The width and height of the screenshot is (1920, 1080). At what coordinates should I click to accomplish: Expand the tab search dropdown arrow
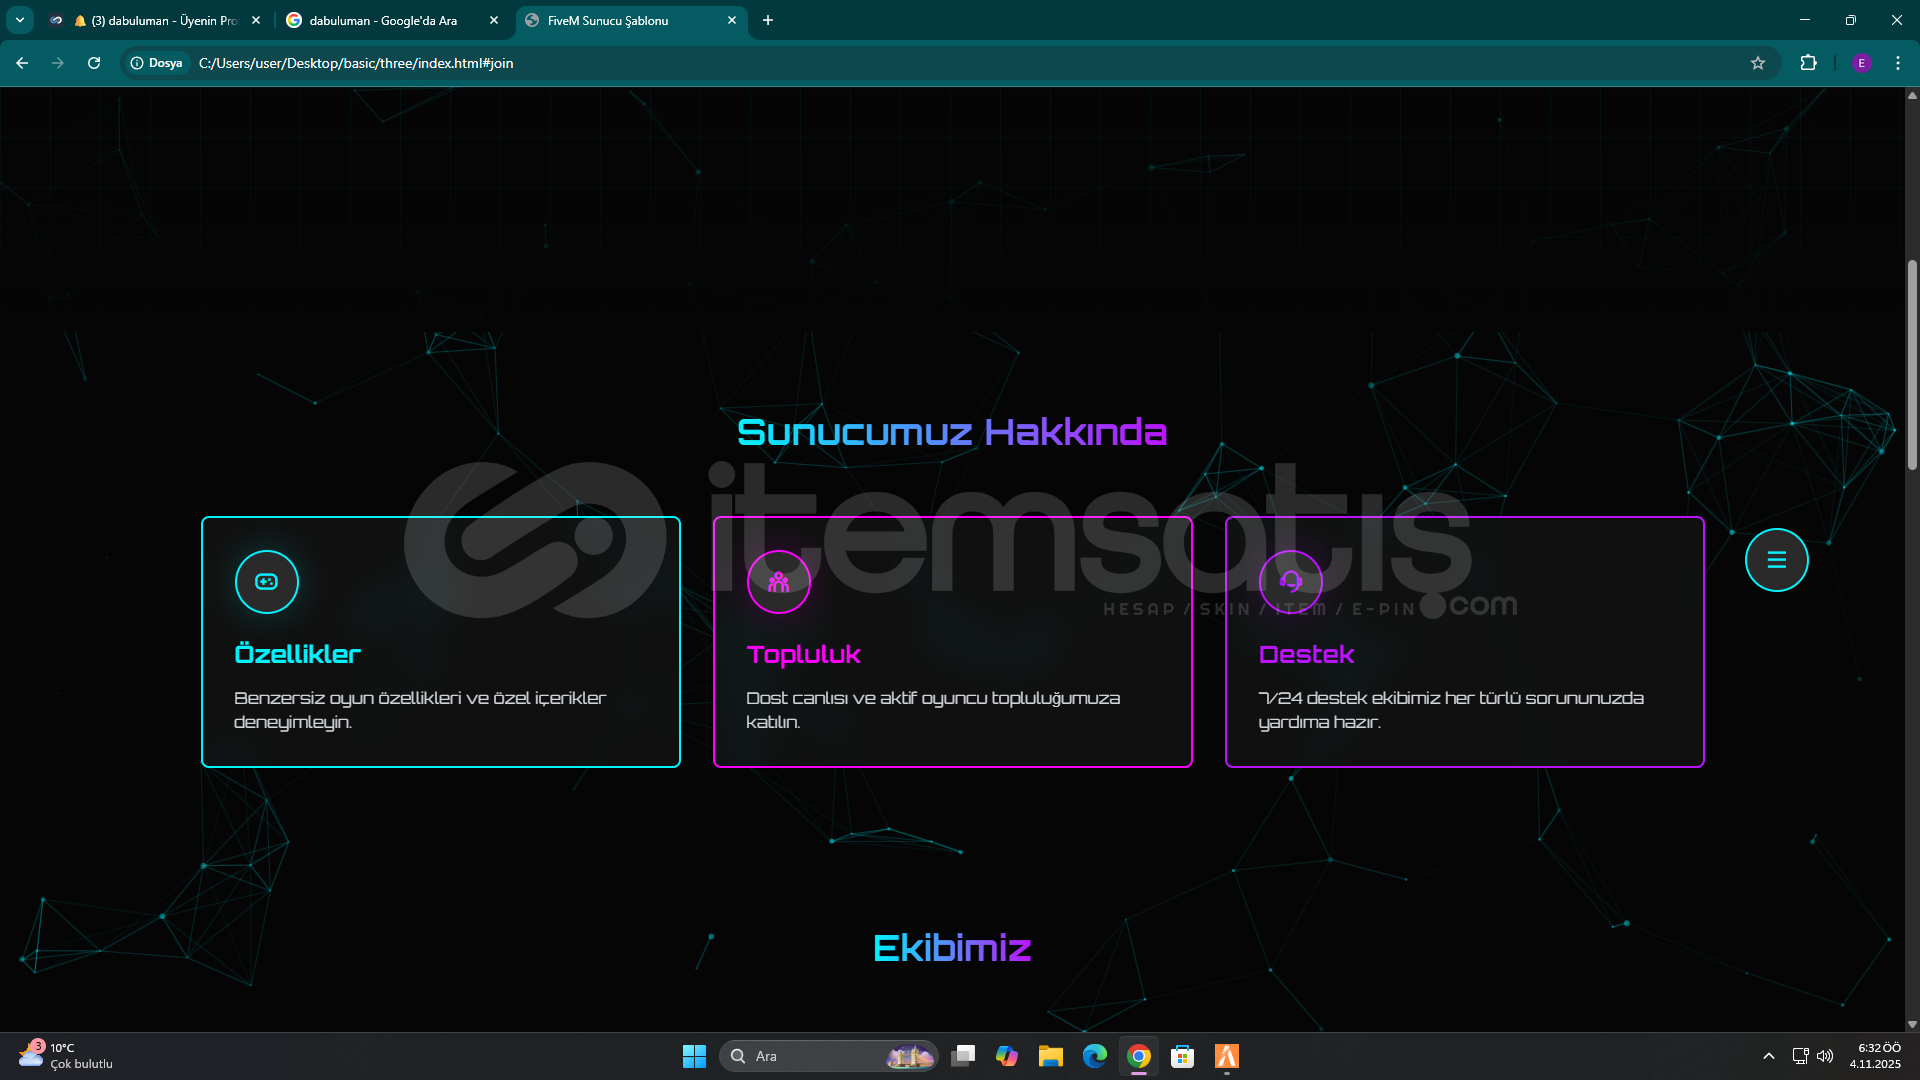(20, 20)
